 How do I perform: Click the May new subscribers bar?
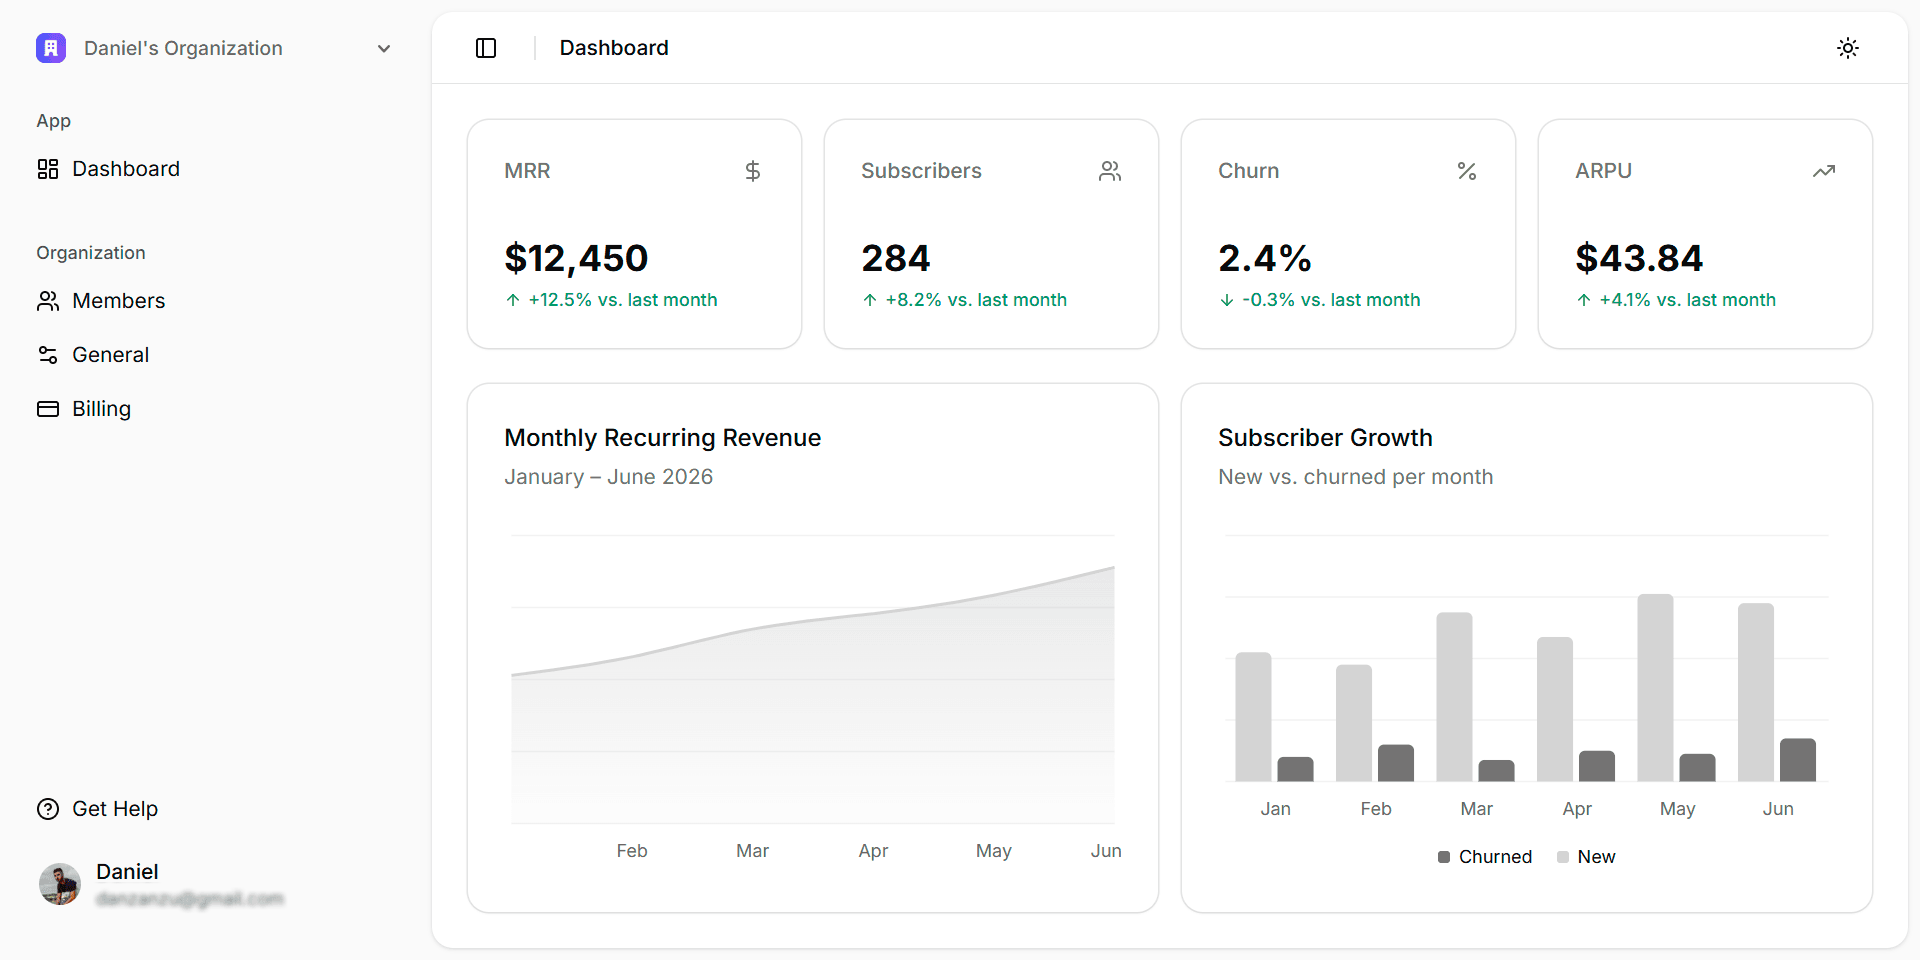click(x=1655, y=688)
